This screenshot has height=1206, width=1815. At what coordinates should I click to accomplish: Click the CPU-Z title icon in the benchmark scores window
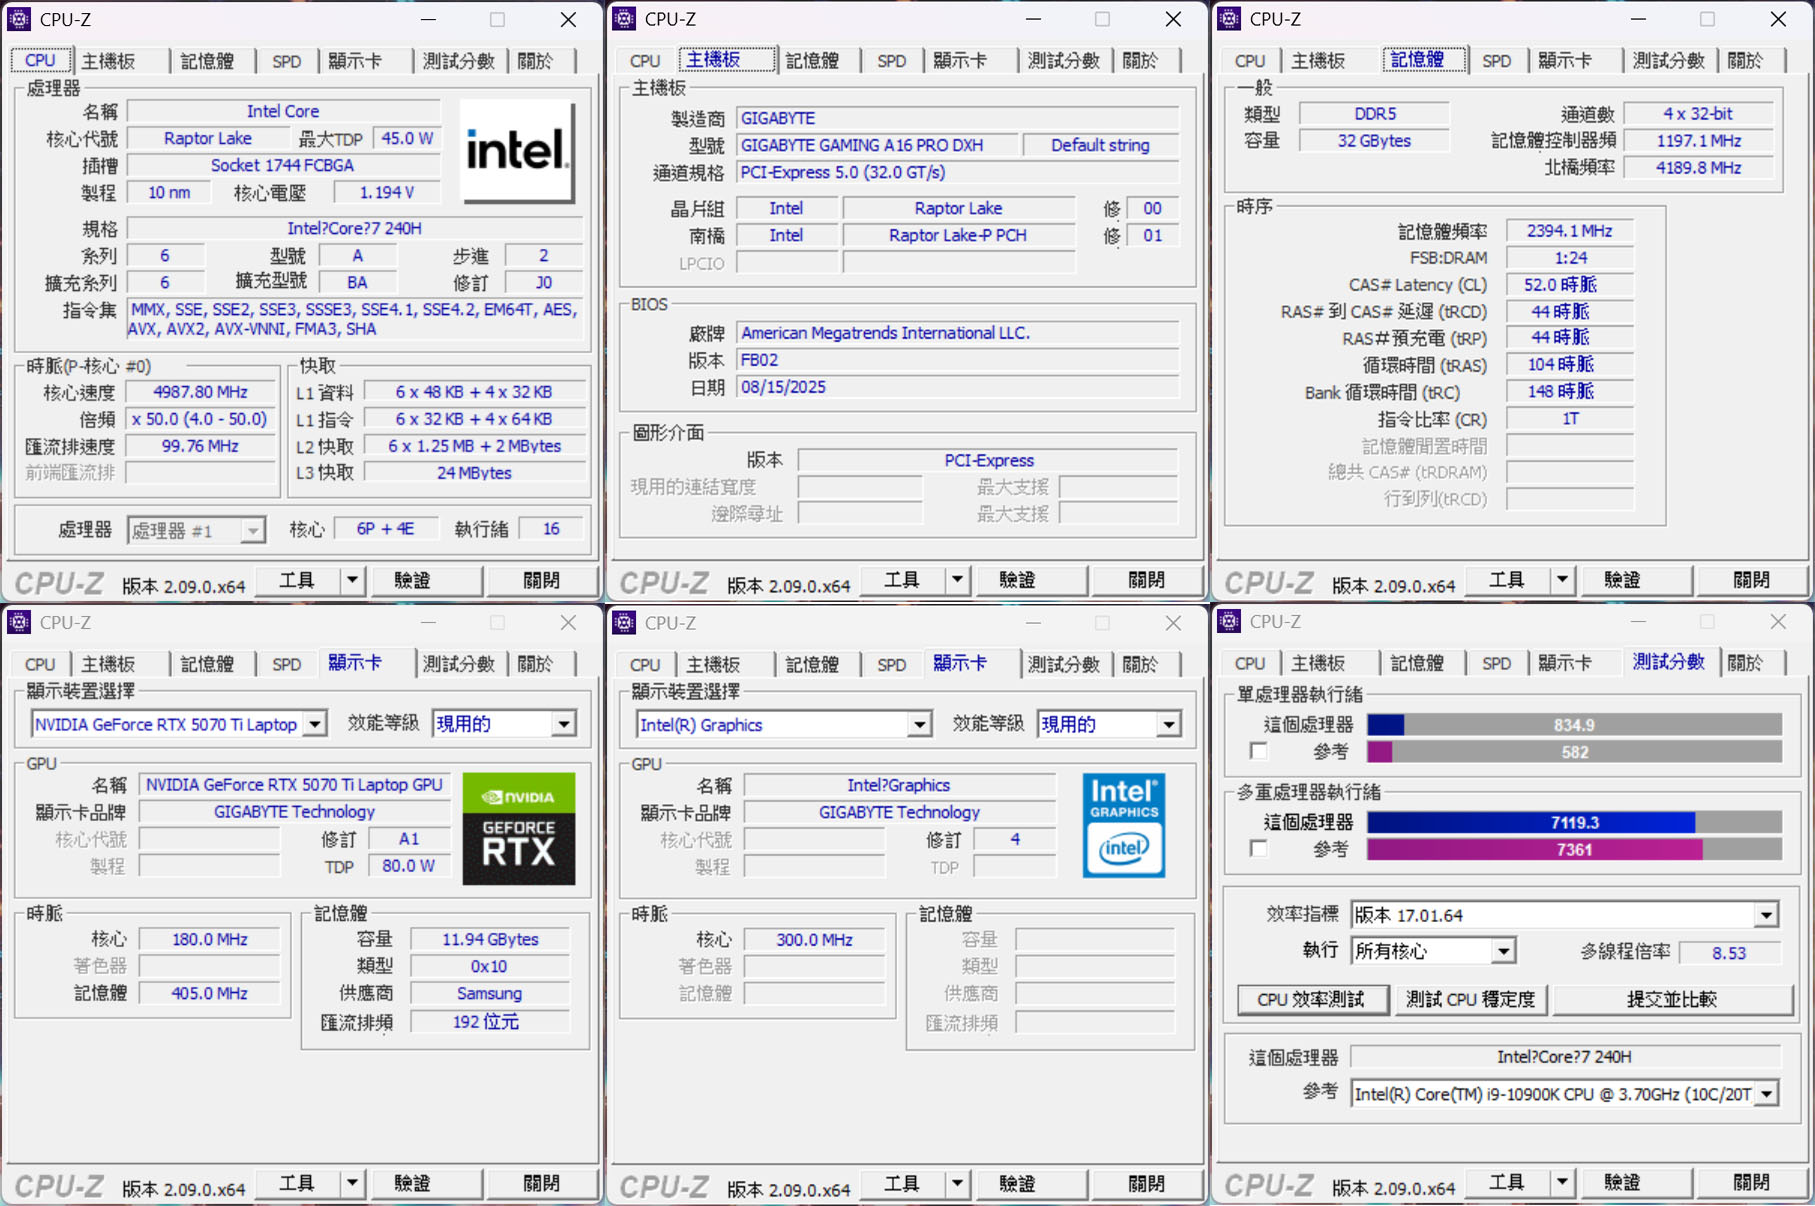pyautogui.click(x=1229, y=622)
